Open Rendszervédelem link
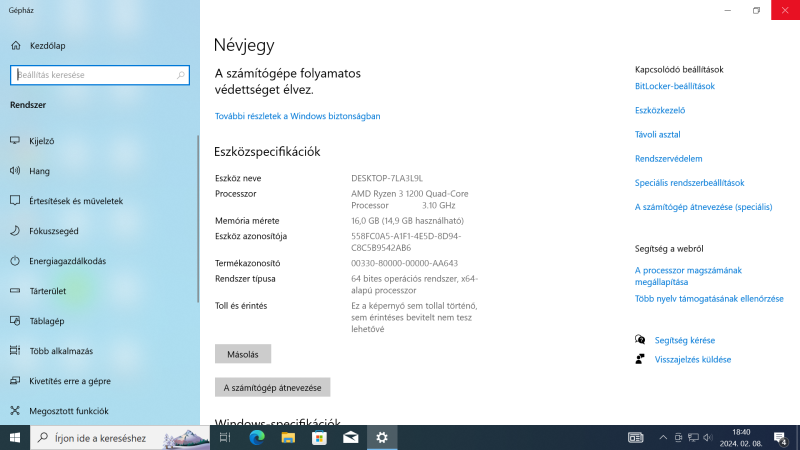Screen dimensions: 800x450 tap(668, 158)
